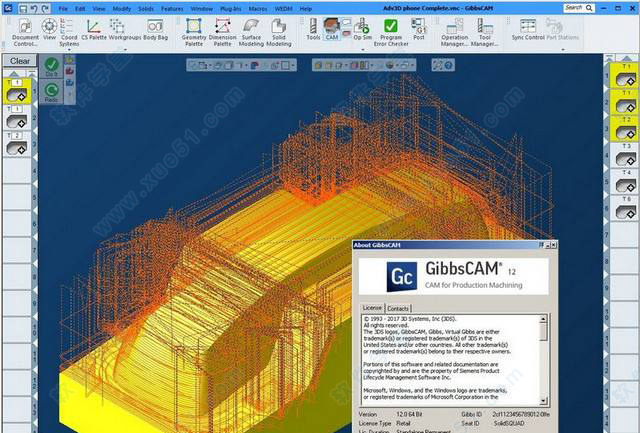Open the Macros menu
This screenshot has height=433, width=640.
coord(258,9)
